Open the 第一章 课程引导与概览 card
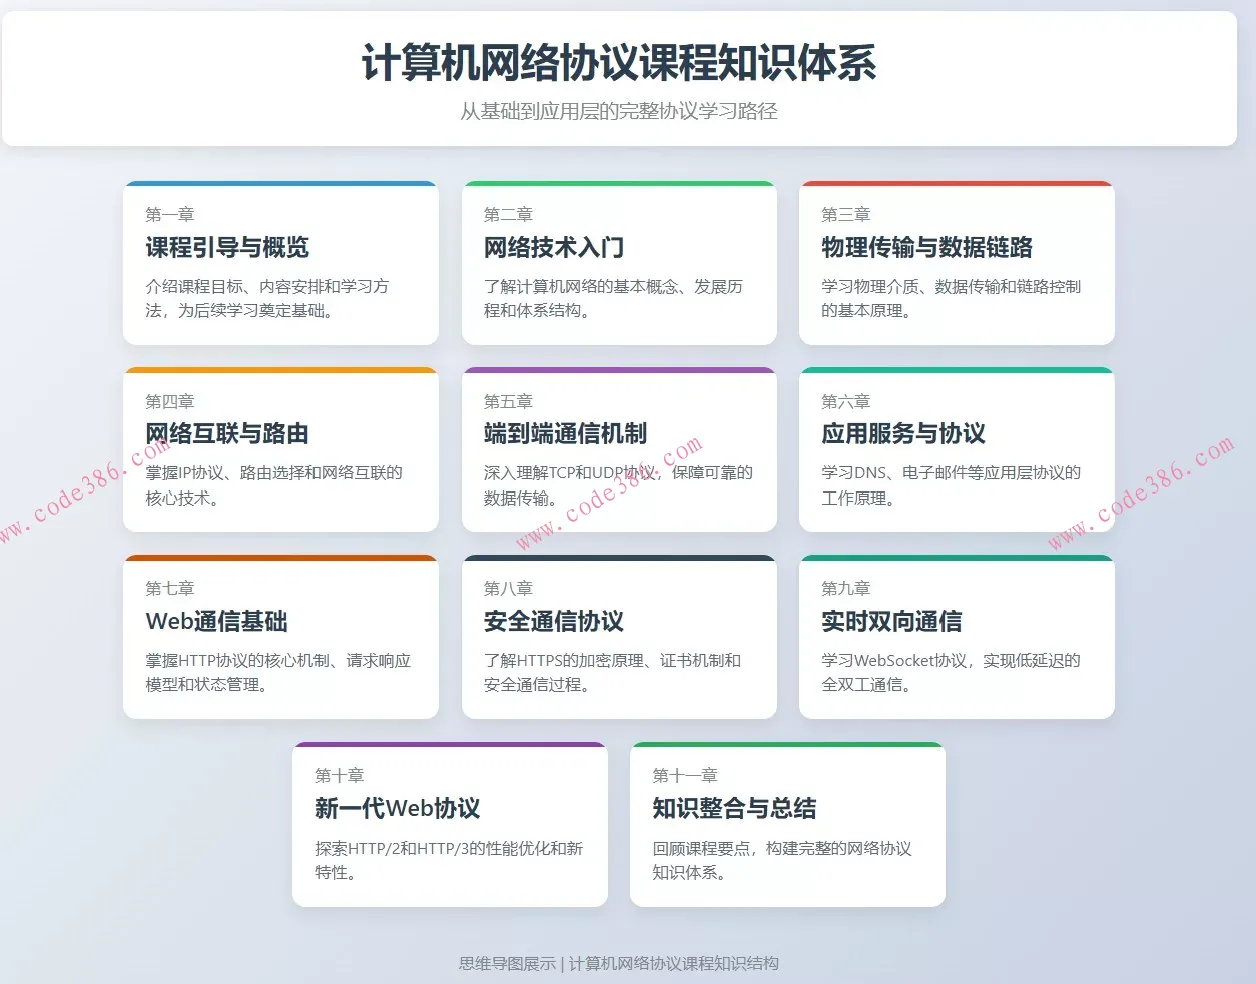 tap(280, 263)
